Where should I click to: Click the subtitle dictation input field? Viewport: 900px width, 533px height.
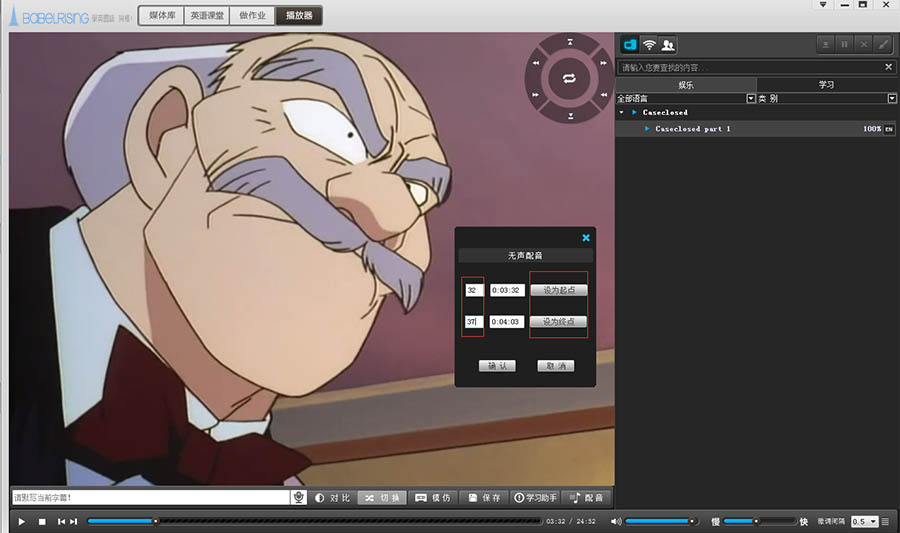(151, 497)
